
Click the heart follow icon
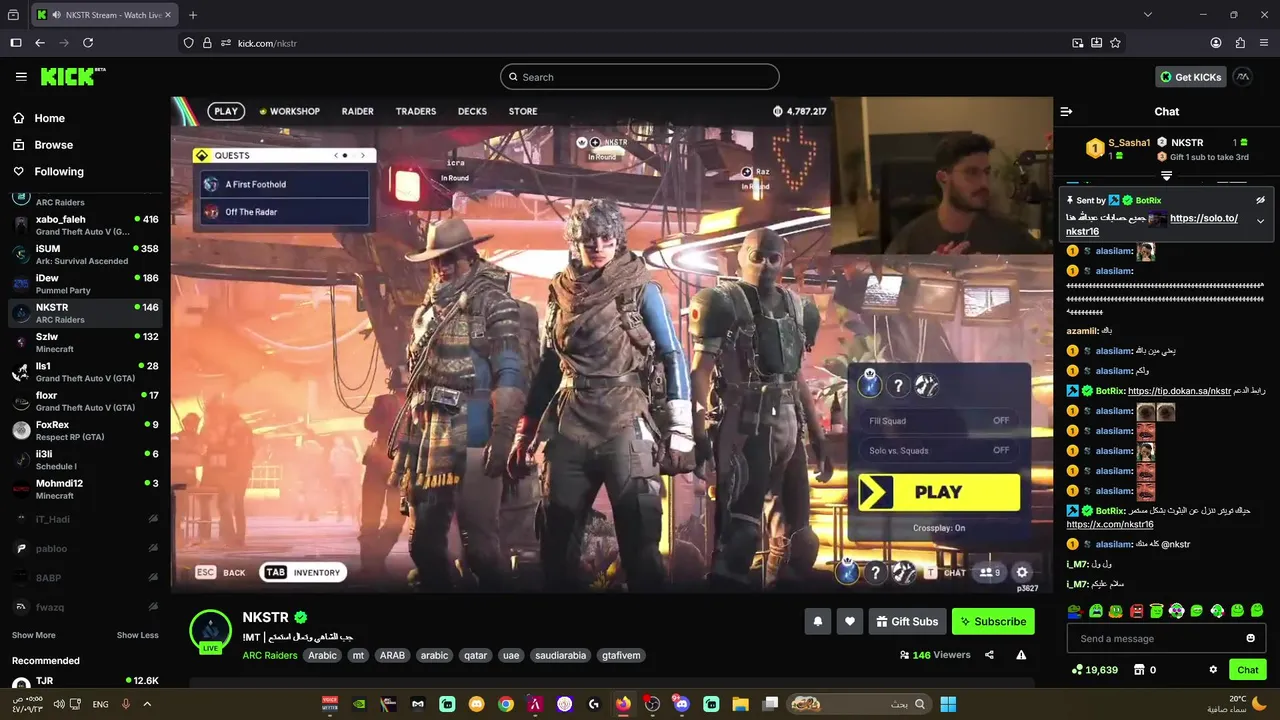tap(850, 621)
